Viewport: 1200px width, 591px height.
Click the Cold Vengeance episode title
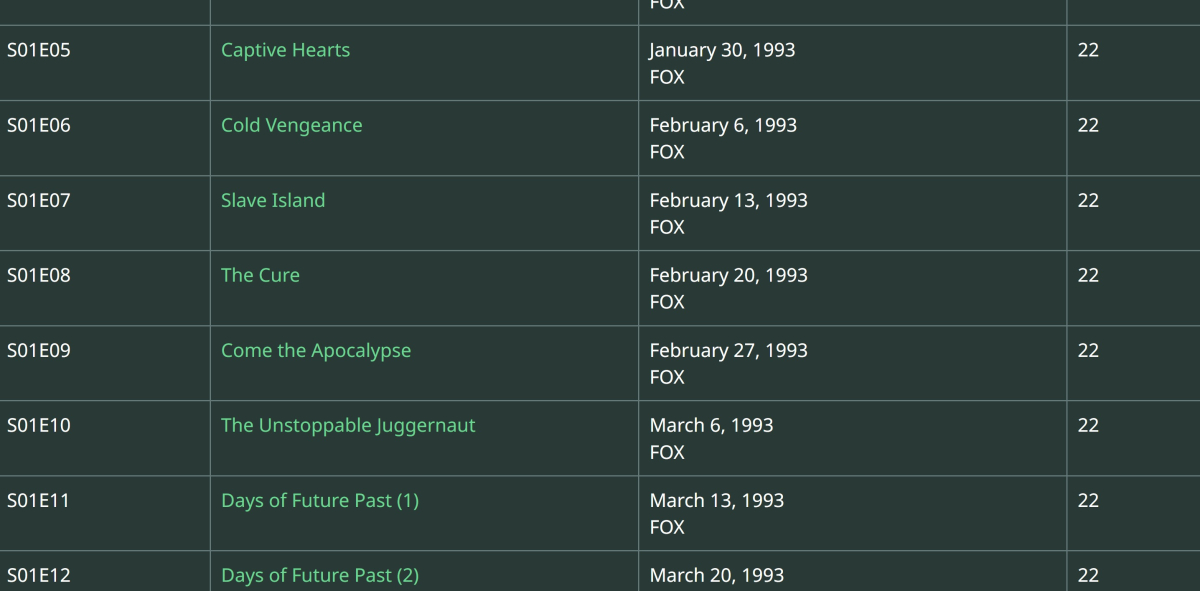coord(291,125)
